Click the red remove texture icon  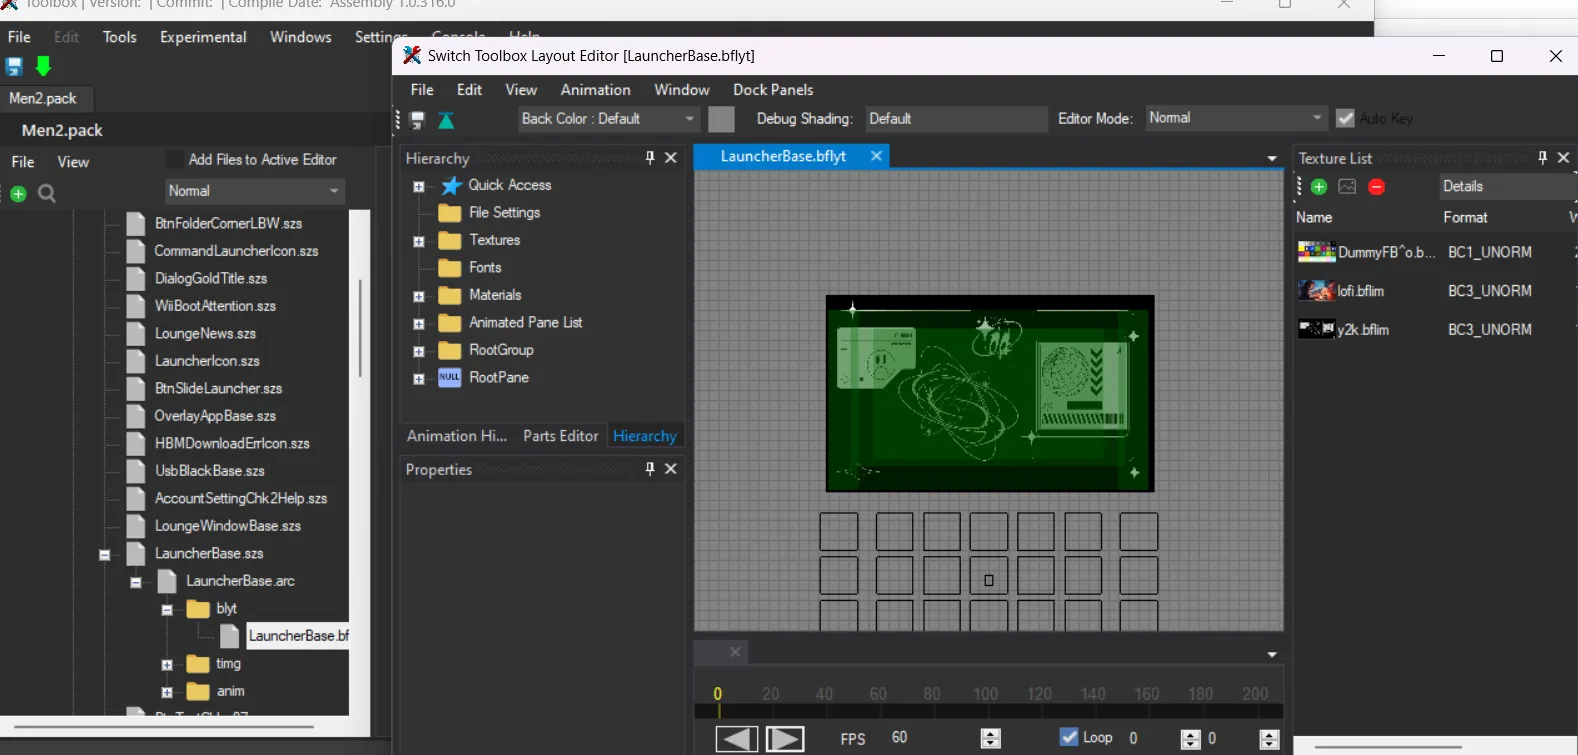[x=1376, y=187]
